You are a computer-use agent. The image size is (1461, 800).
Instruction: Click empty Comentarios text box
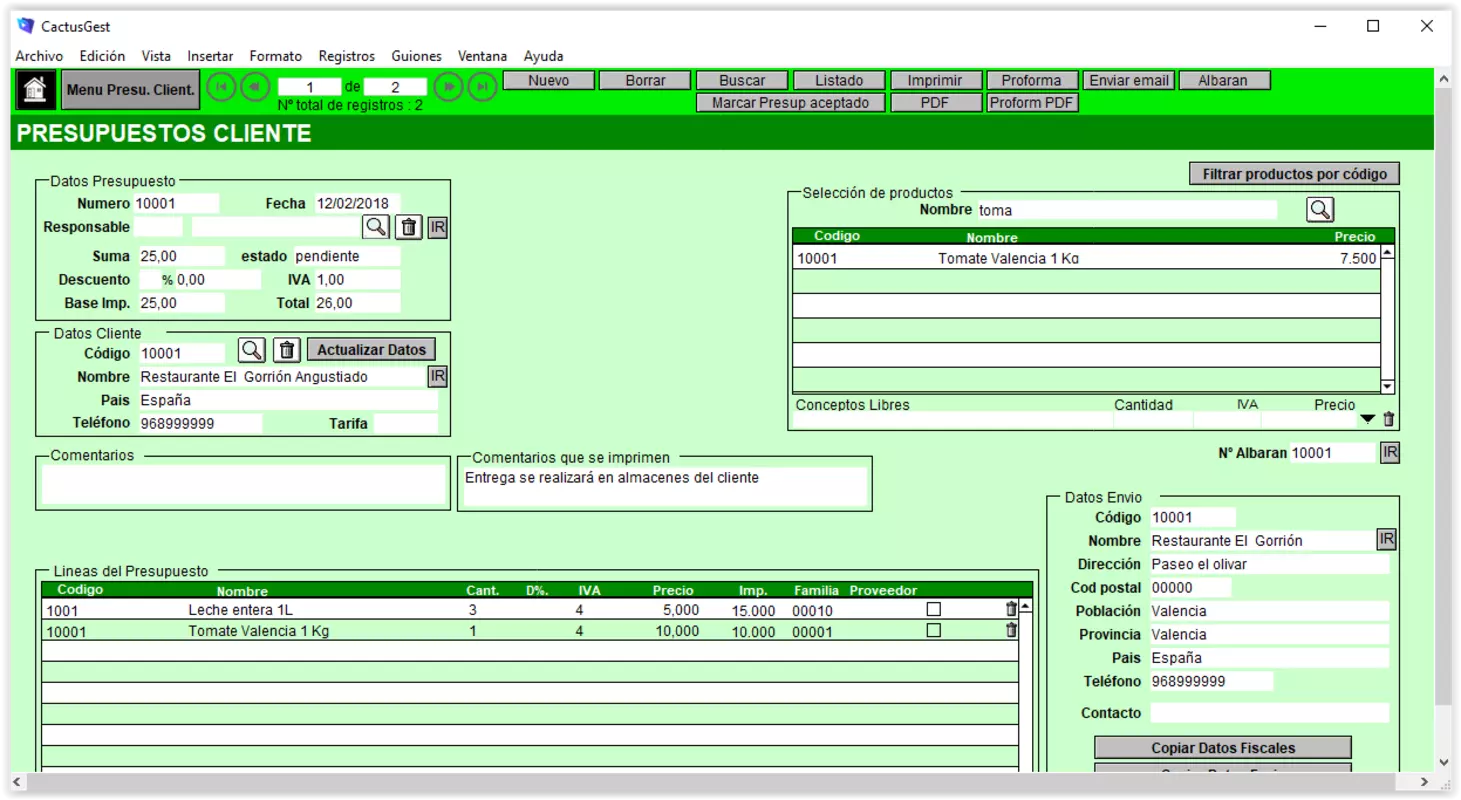pyautogui.click(x=243, y=484)
